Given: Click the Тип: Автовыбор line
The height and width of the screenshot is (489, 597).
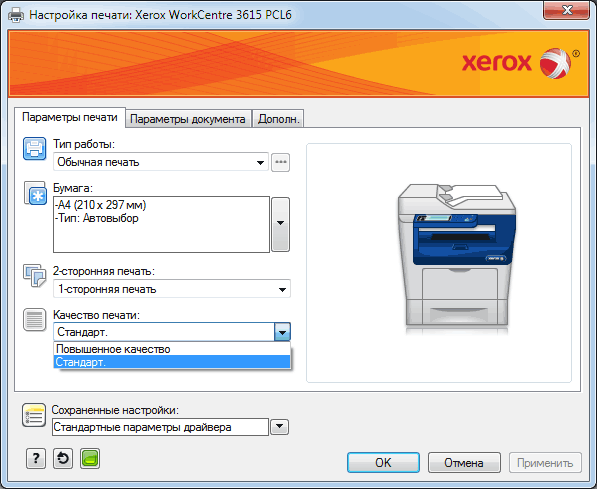Looking at the screenshot, I should (97, 218).
